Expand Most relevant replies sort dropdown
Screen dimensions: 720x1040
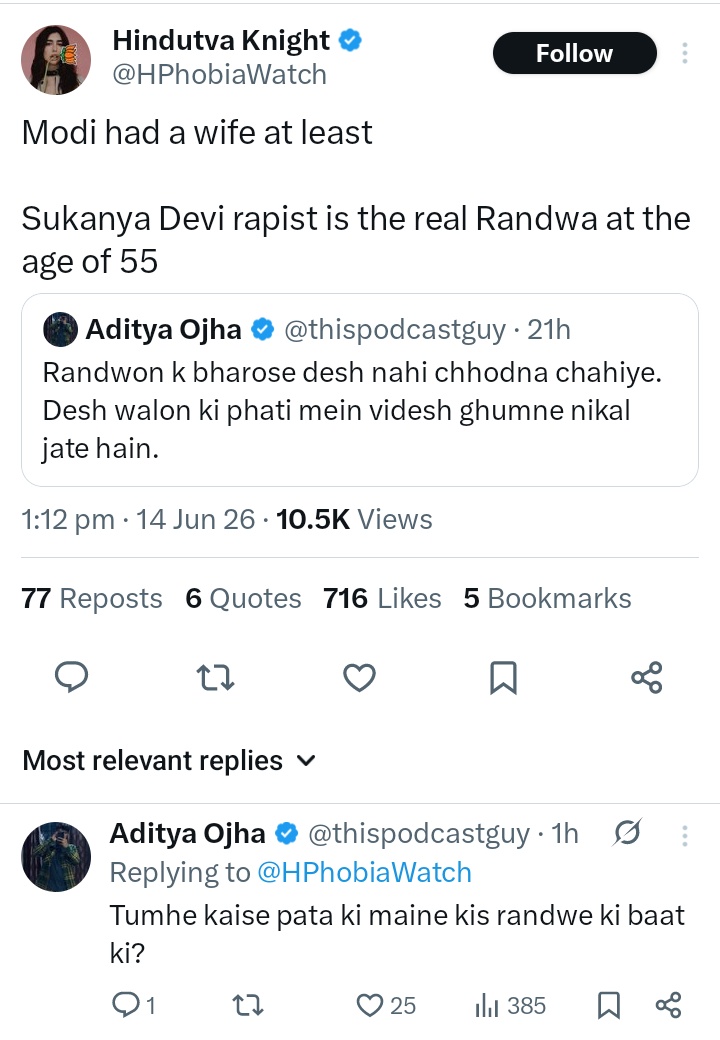click(x=169, y=761)
